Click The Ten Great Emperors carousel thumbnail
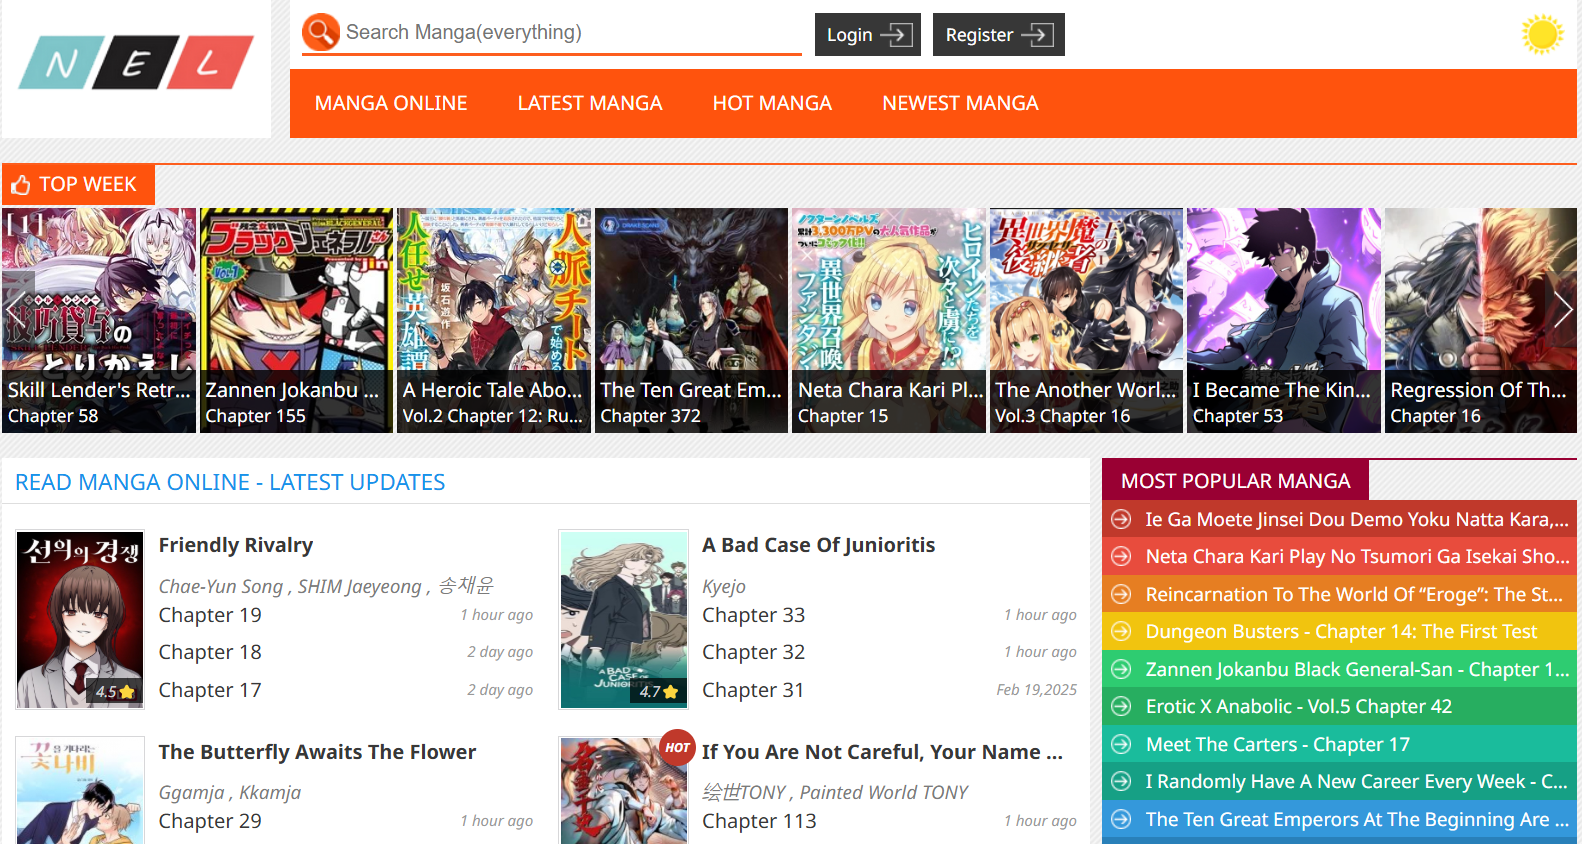Screen dimensions: 1582x844 click(691, 320)
